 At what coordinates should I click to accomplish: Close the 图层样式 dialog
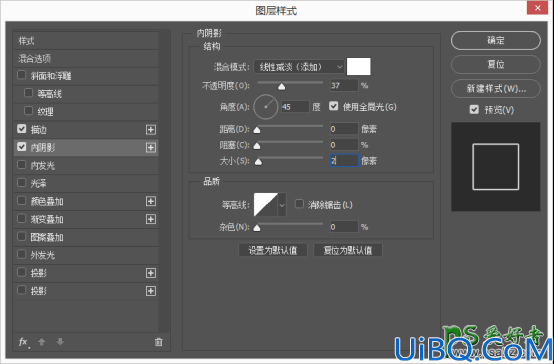(x=537, y=8)
